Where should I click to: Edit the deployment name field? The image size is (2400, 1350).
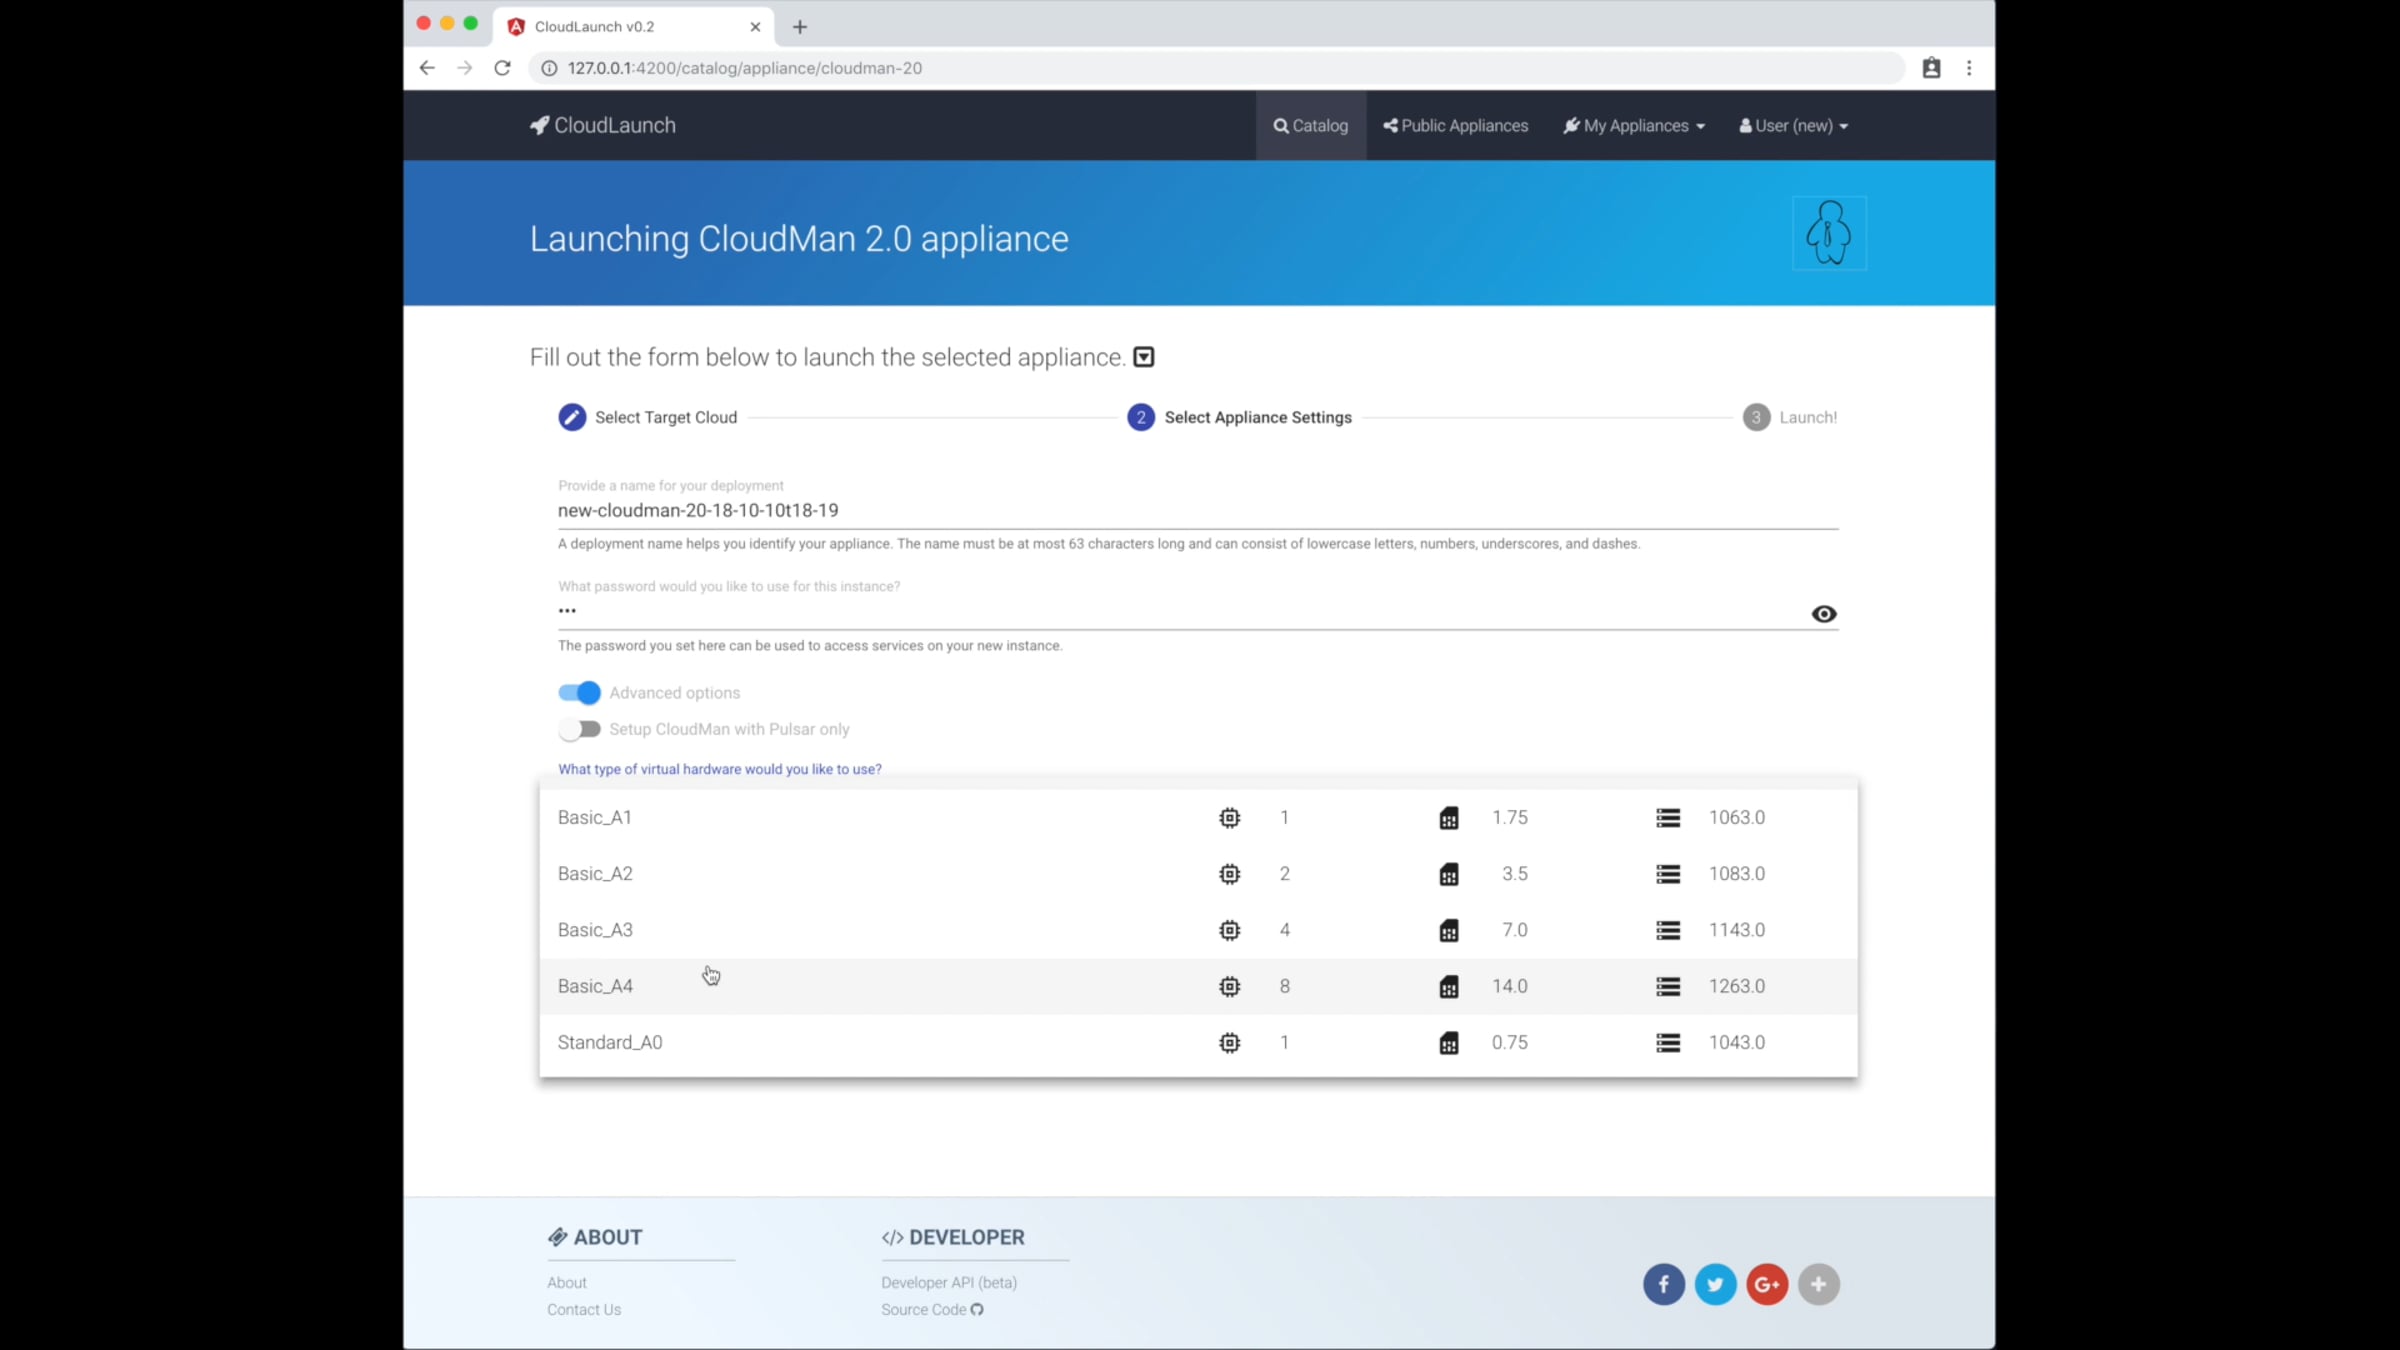[x=1198, y=510]
